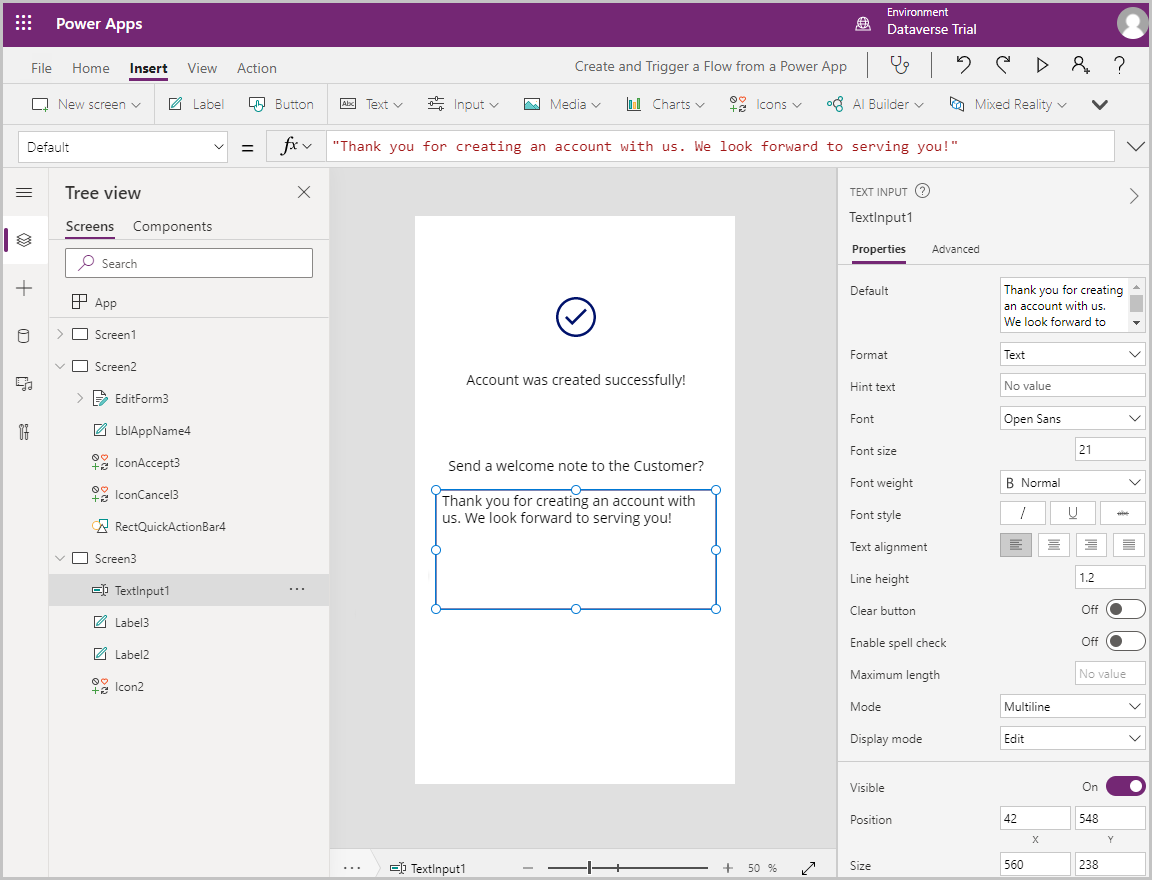Open the Mode Multiline dropdown
This screenshot has width=1152, height=880.
1072,706
